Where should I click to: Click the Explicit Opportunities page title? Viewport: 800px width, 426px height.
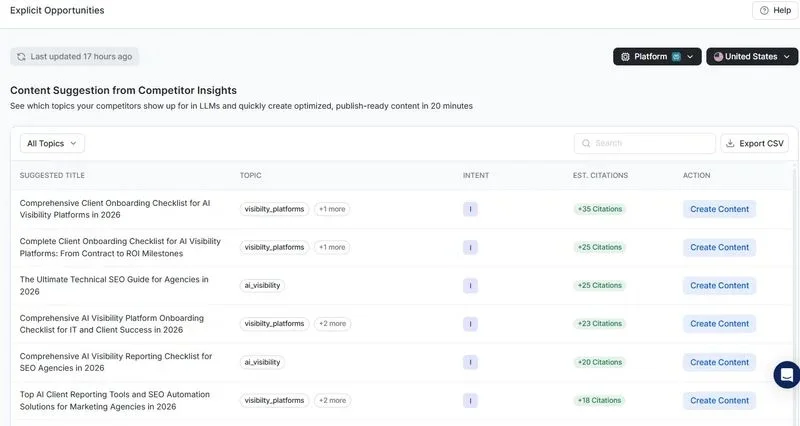(x=57, y=10)
